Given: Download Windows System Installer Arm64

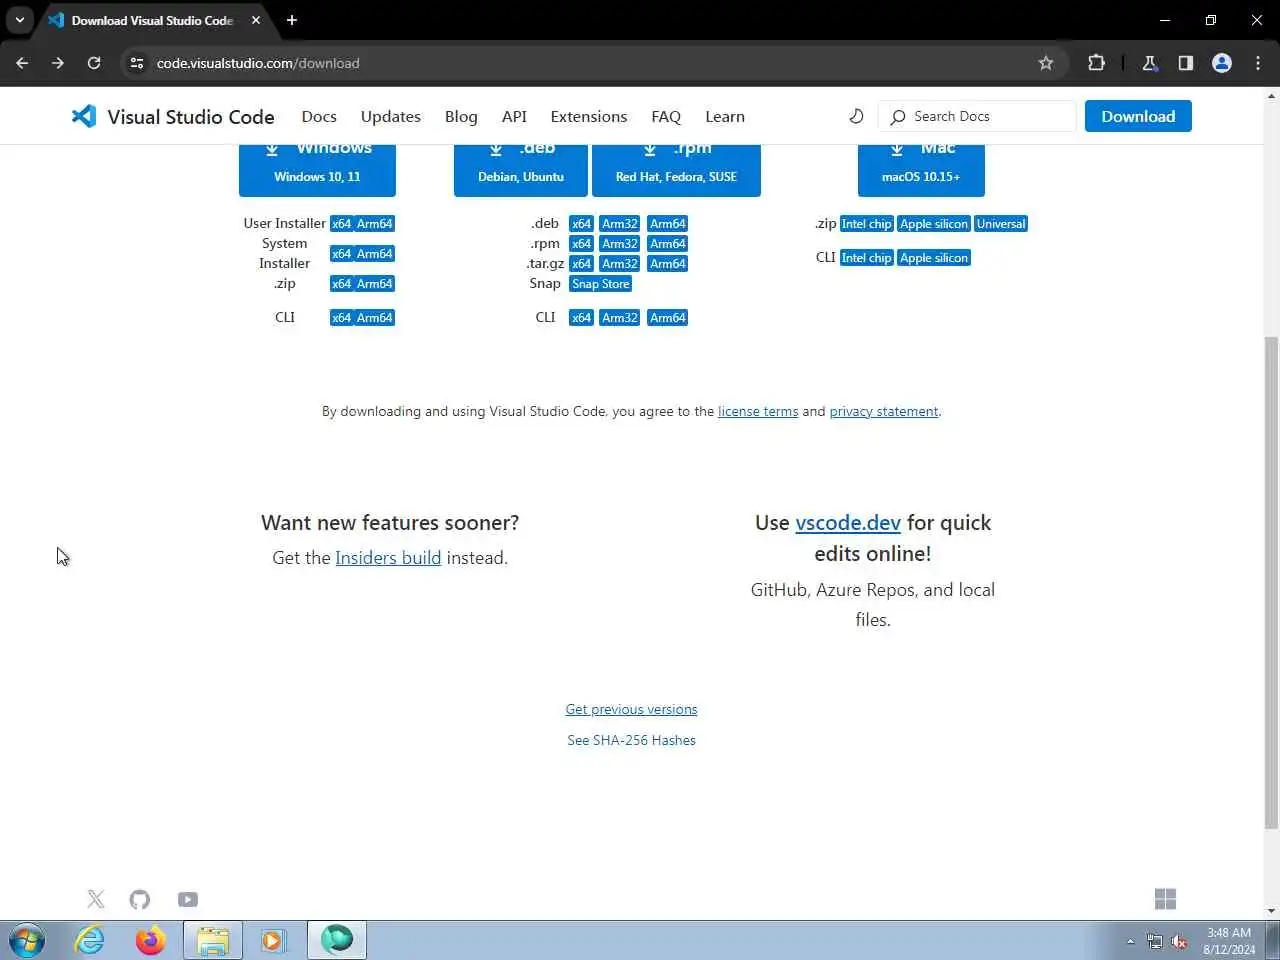Looking at the screenshot, I should pyautogui.click(x=375, y=254).
